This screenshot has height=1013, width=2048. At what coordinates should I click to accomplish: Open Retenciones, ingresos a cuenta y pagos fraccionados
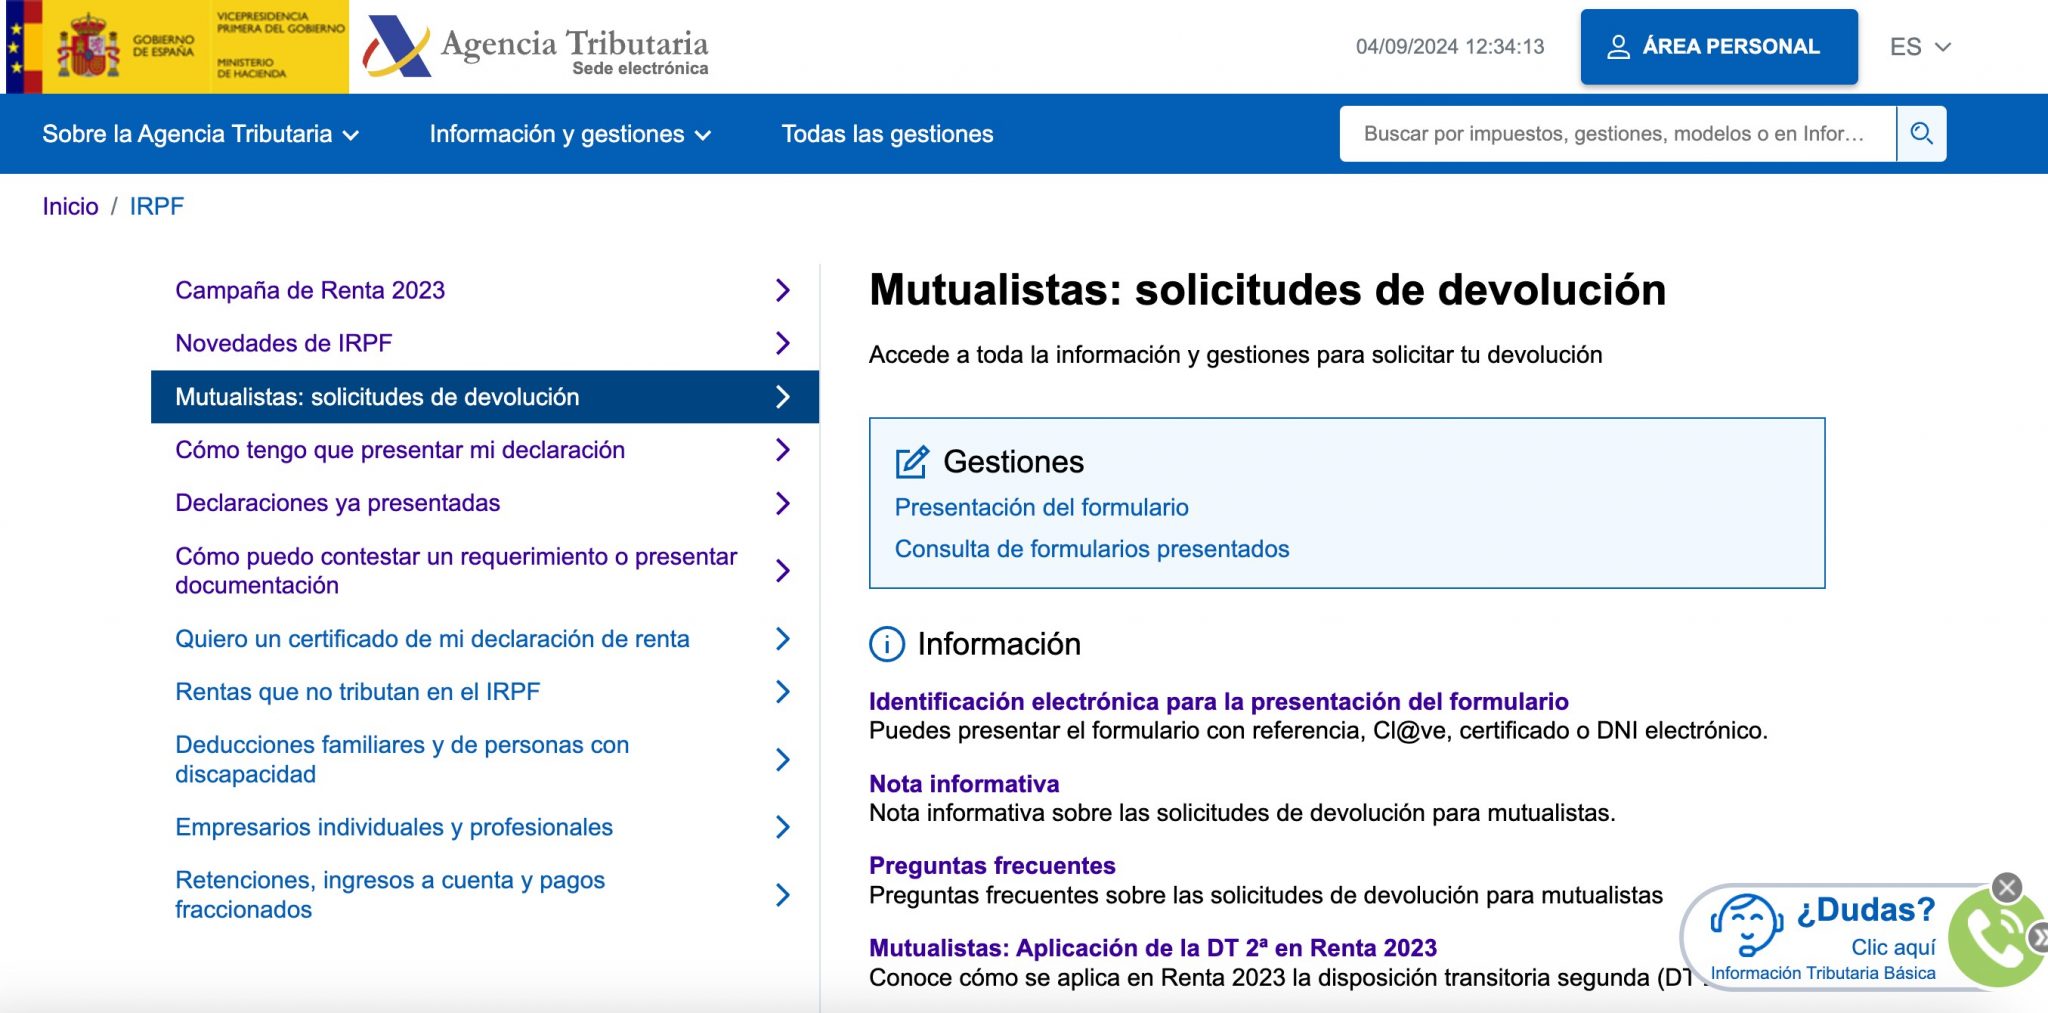click(390, 894)
